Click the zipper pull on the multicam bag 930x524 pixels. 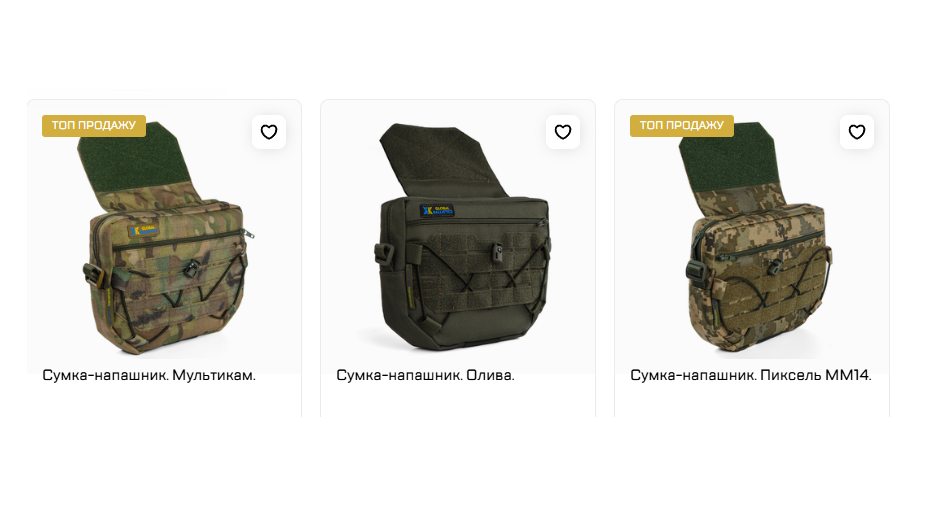point(248,234)
